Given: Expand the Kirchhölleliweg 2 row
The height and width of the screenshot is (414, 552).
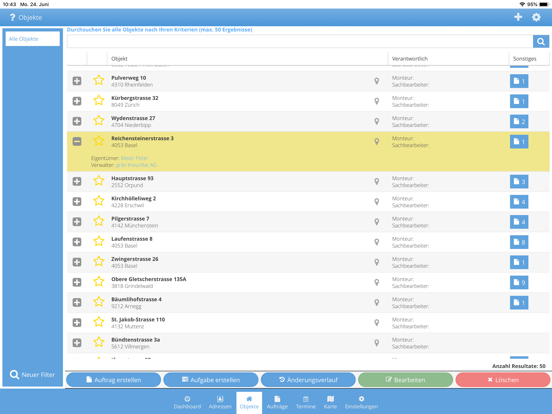Looking at the screenshot, I should [x=77, y=201].
